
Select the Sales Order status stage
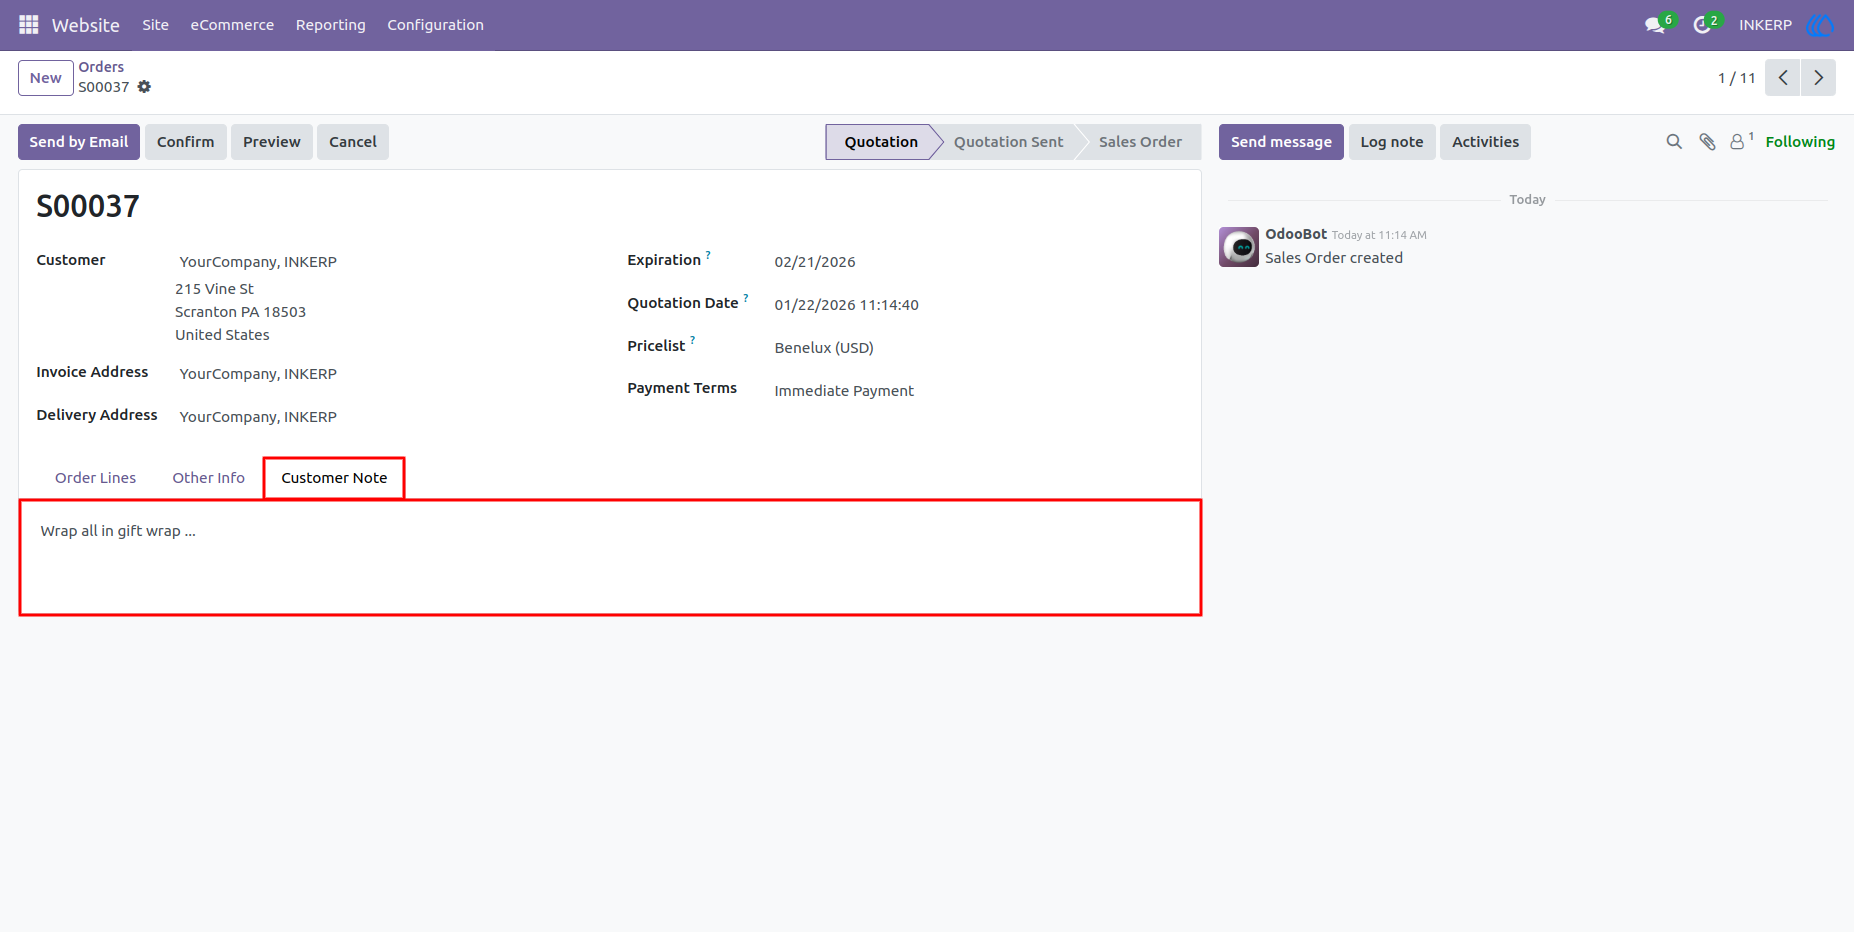[x=1140, y=142]
